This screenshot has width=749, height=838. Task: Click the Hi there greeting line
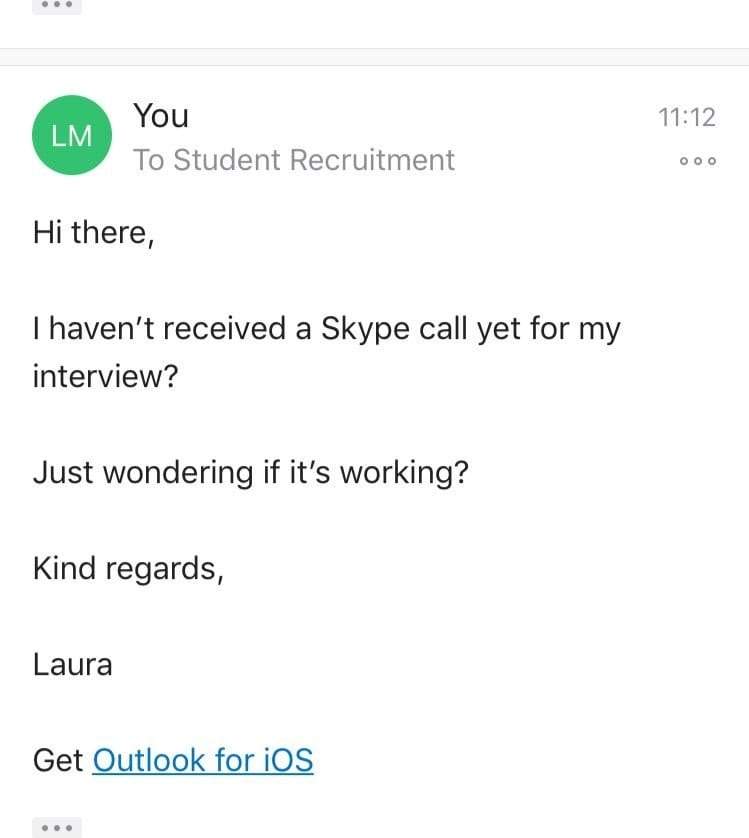[x=94, y=233]
